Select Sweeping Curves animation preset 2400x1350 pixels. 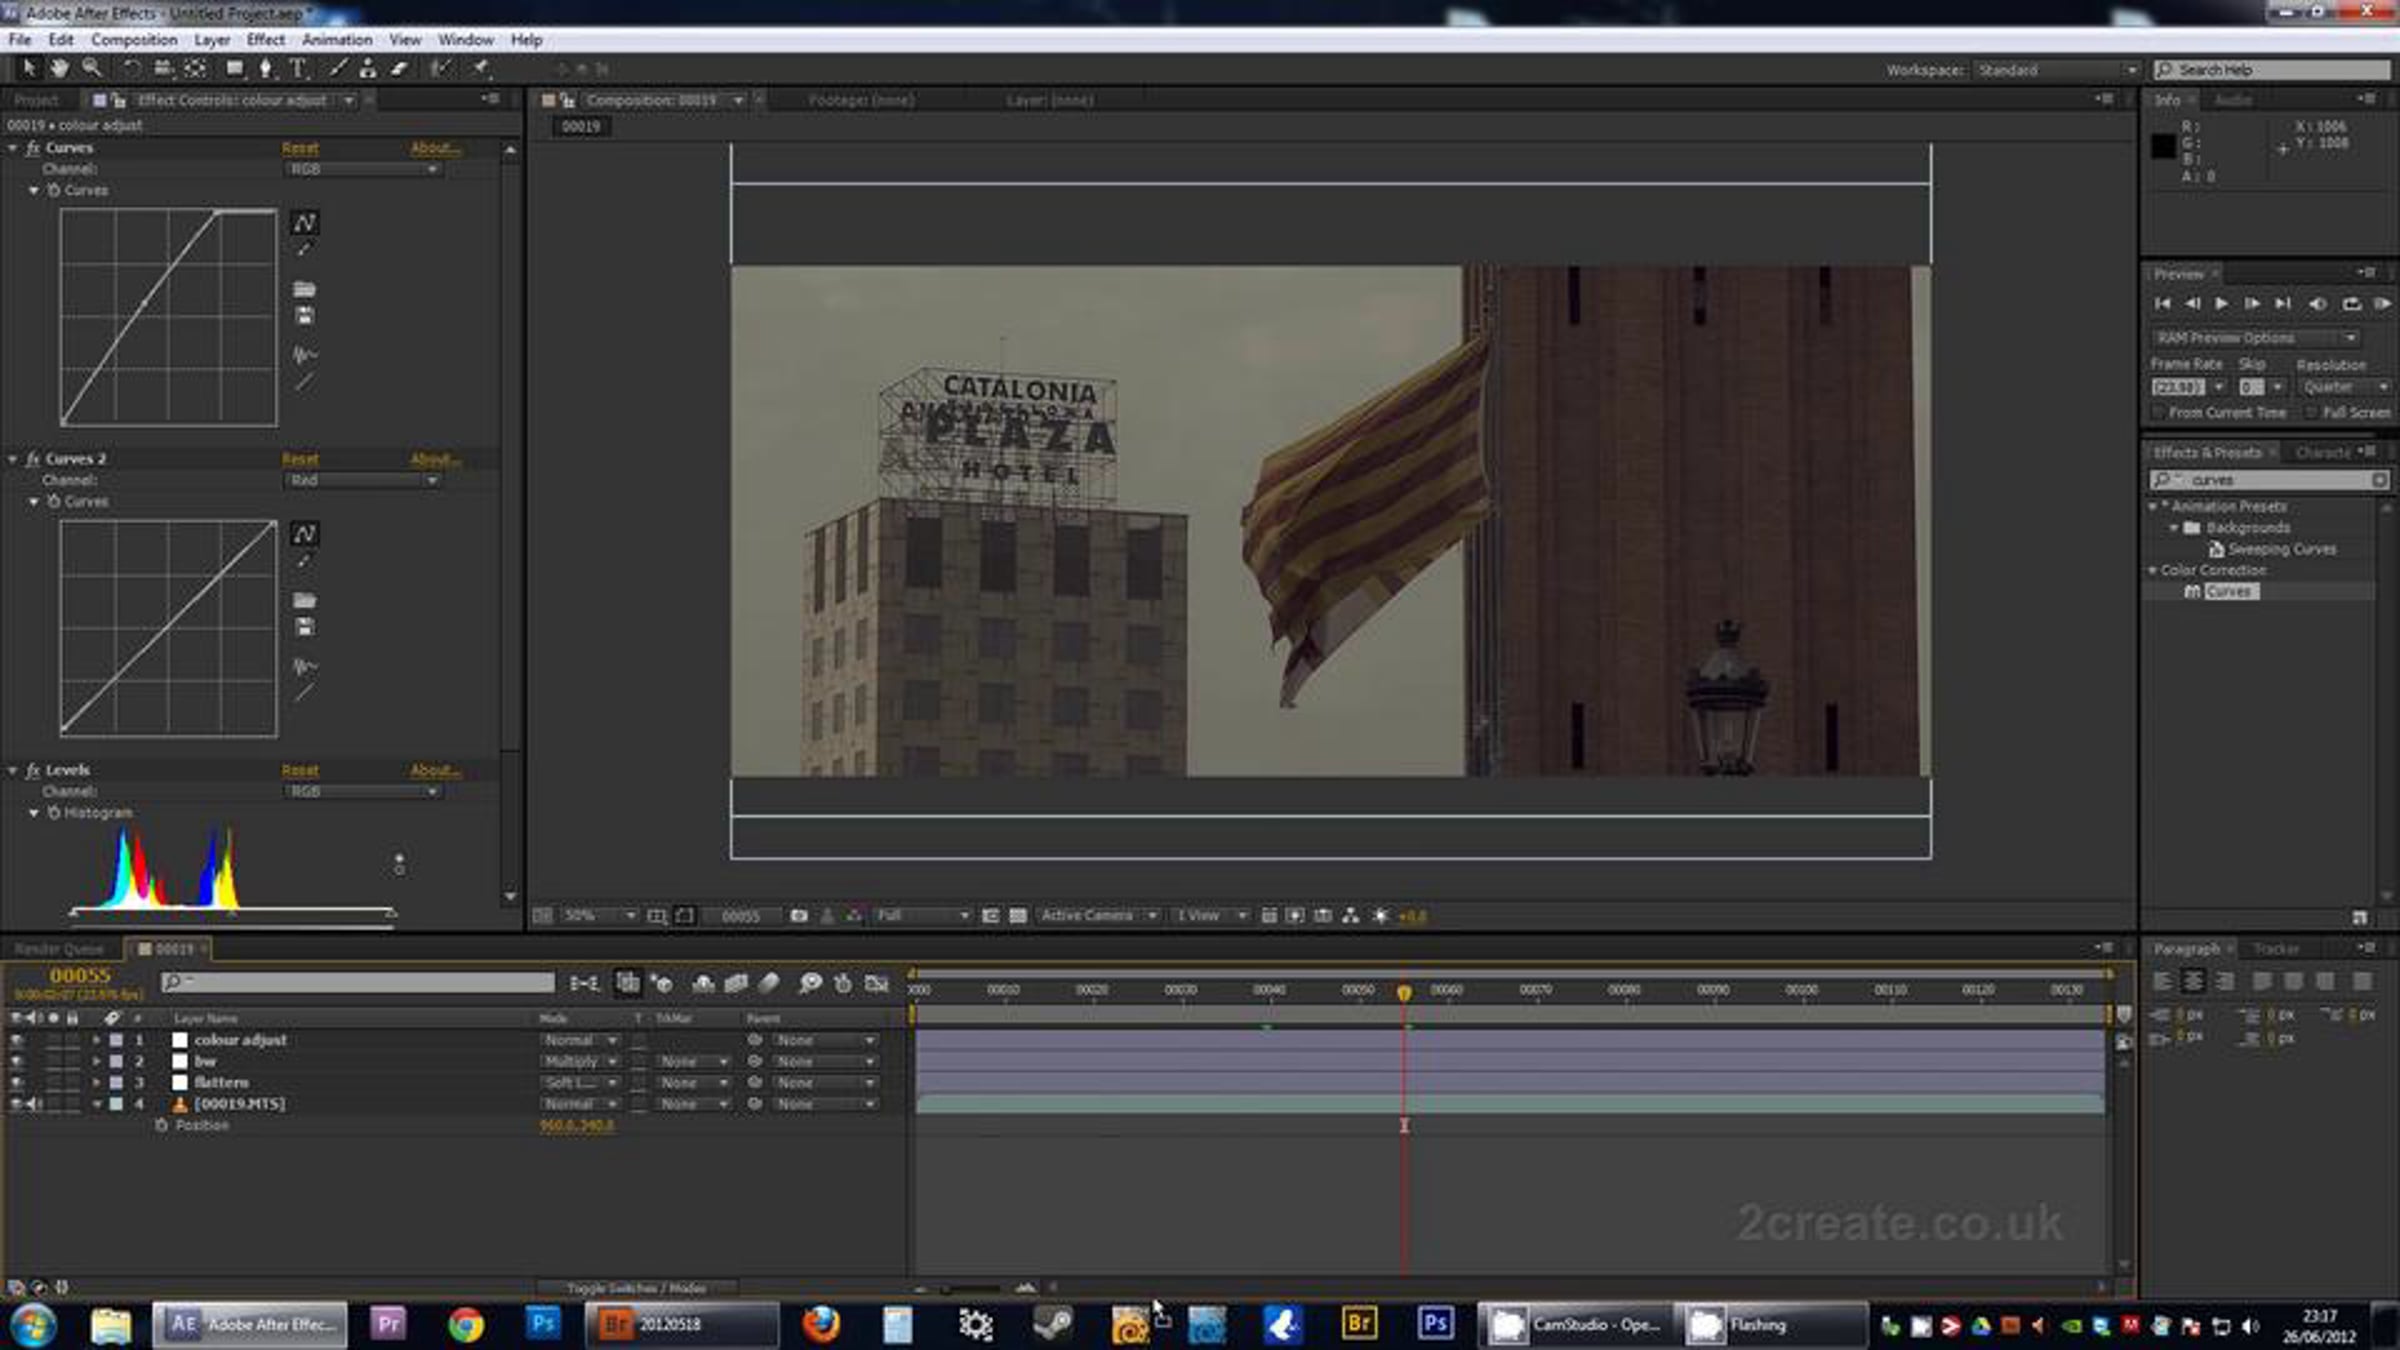pyautogui.click(x=2281, y=549)
